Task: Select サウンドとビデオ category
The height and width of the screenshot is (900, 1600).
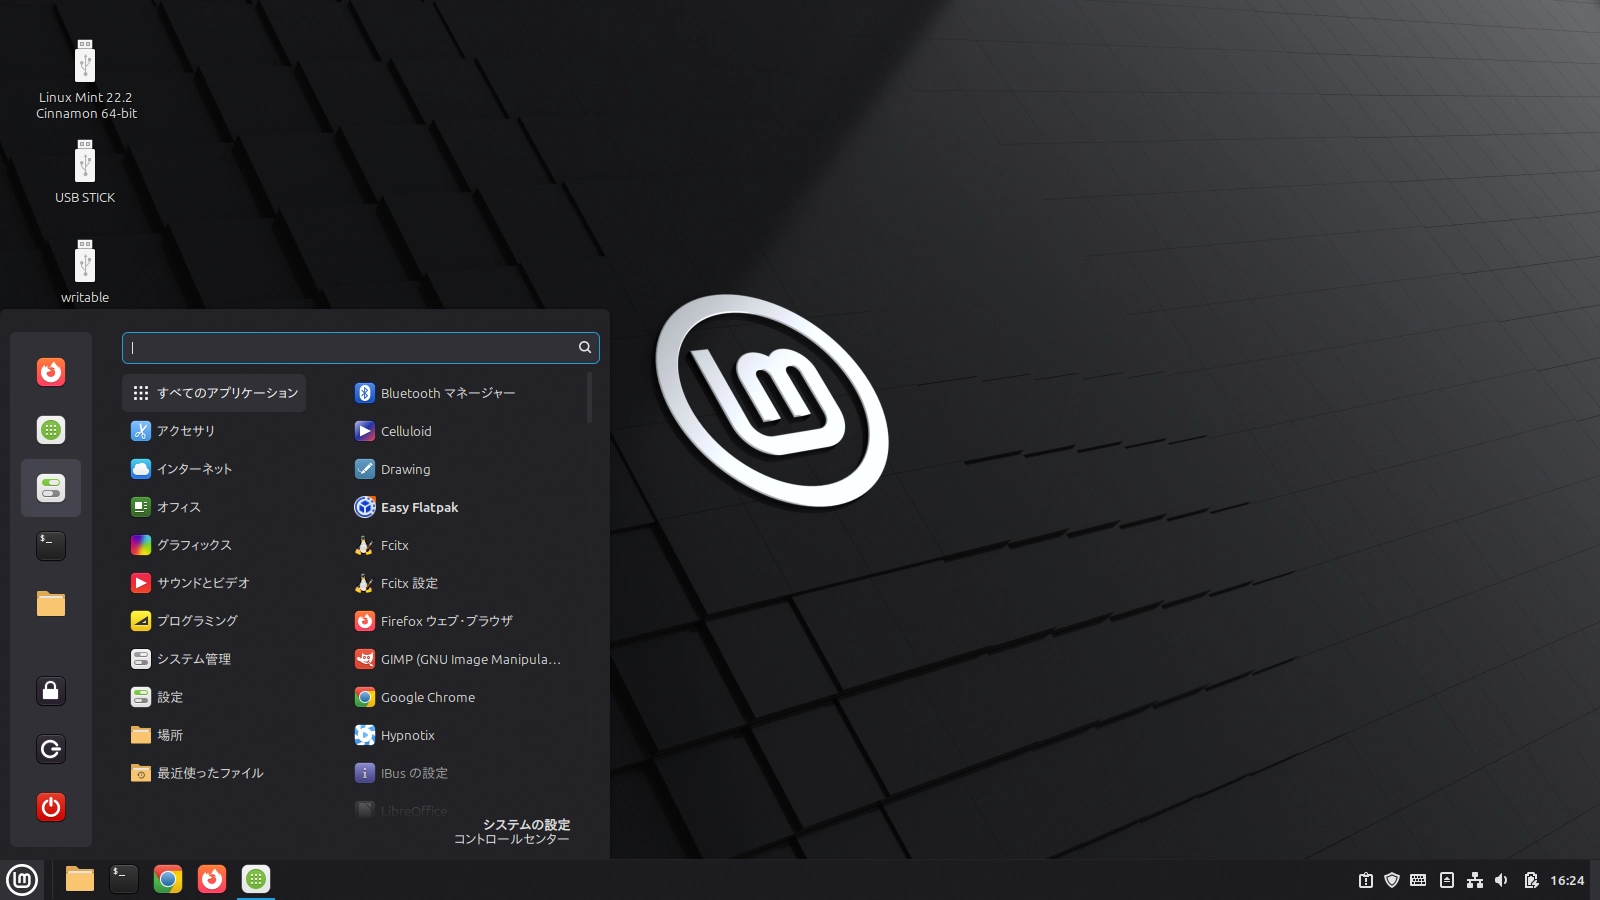Action: 214,583
